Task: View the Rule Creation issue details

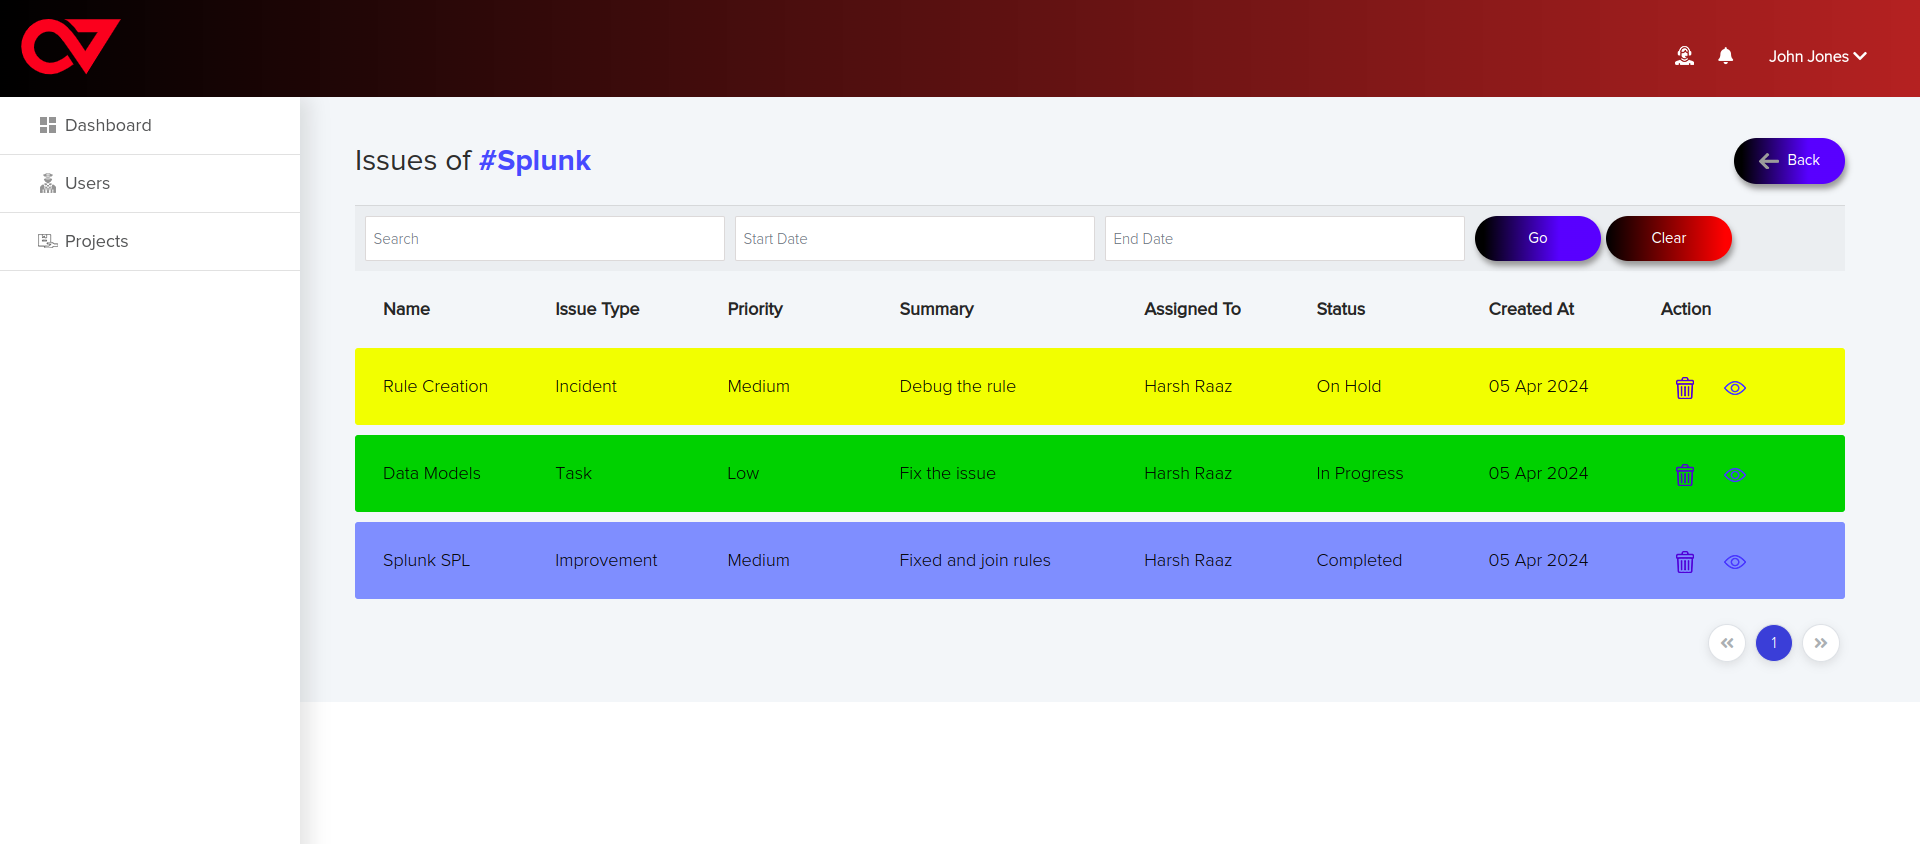Action: [1735, 388]
